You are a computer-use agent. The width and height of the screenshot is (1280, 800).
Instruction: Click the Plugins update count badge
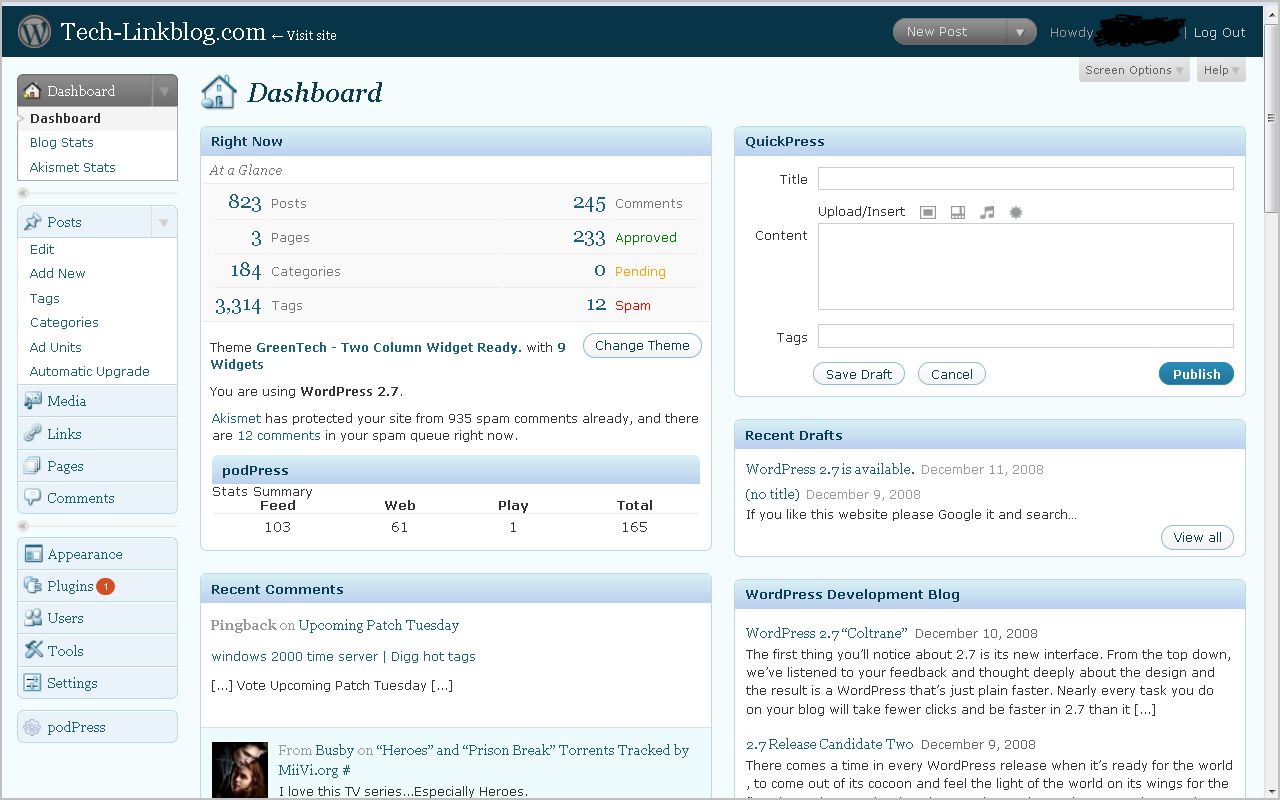(106, 587)
